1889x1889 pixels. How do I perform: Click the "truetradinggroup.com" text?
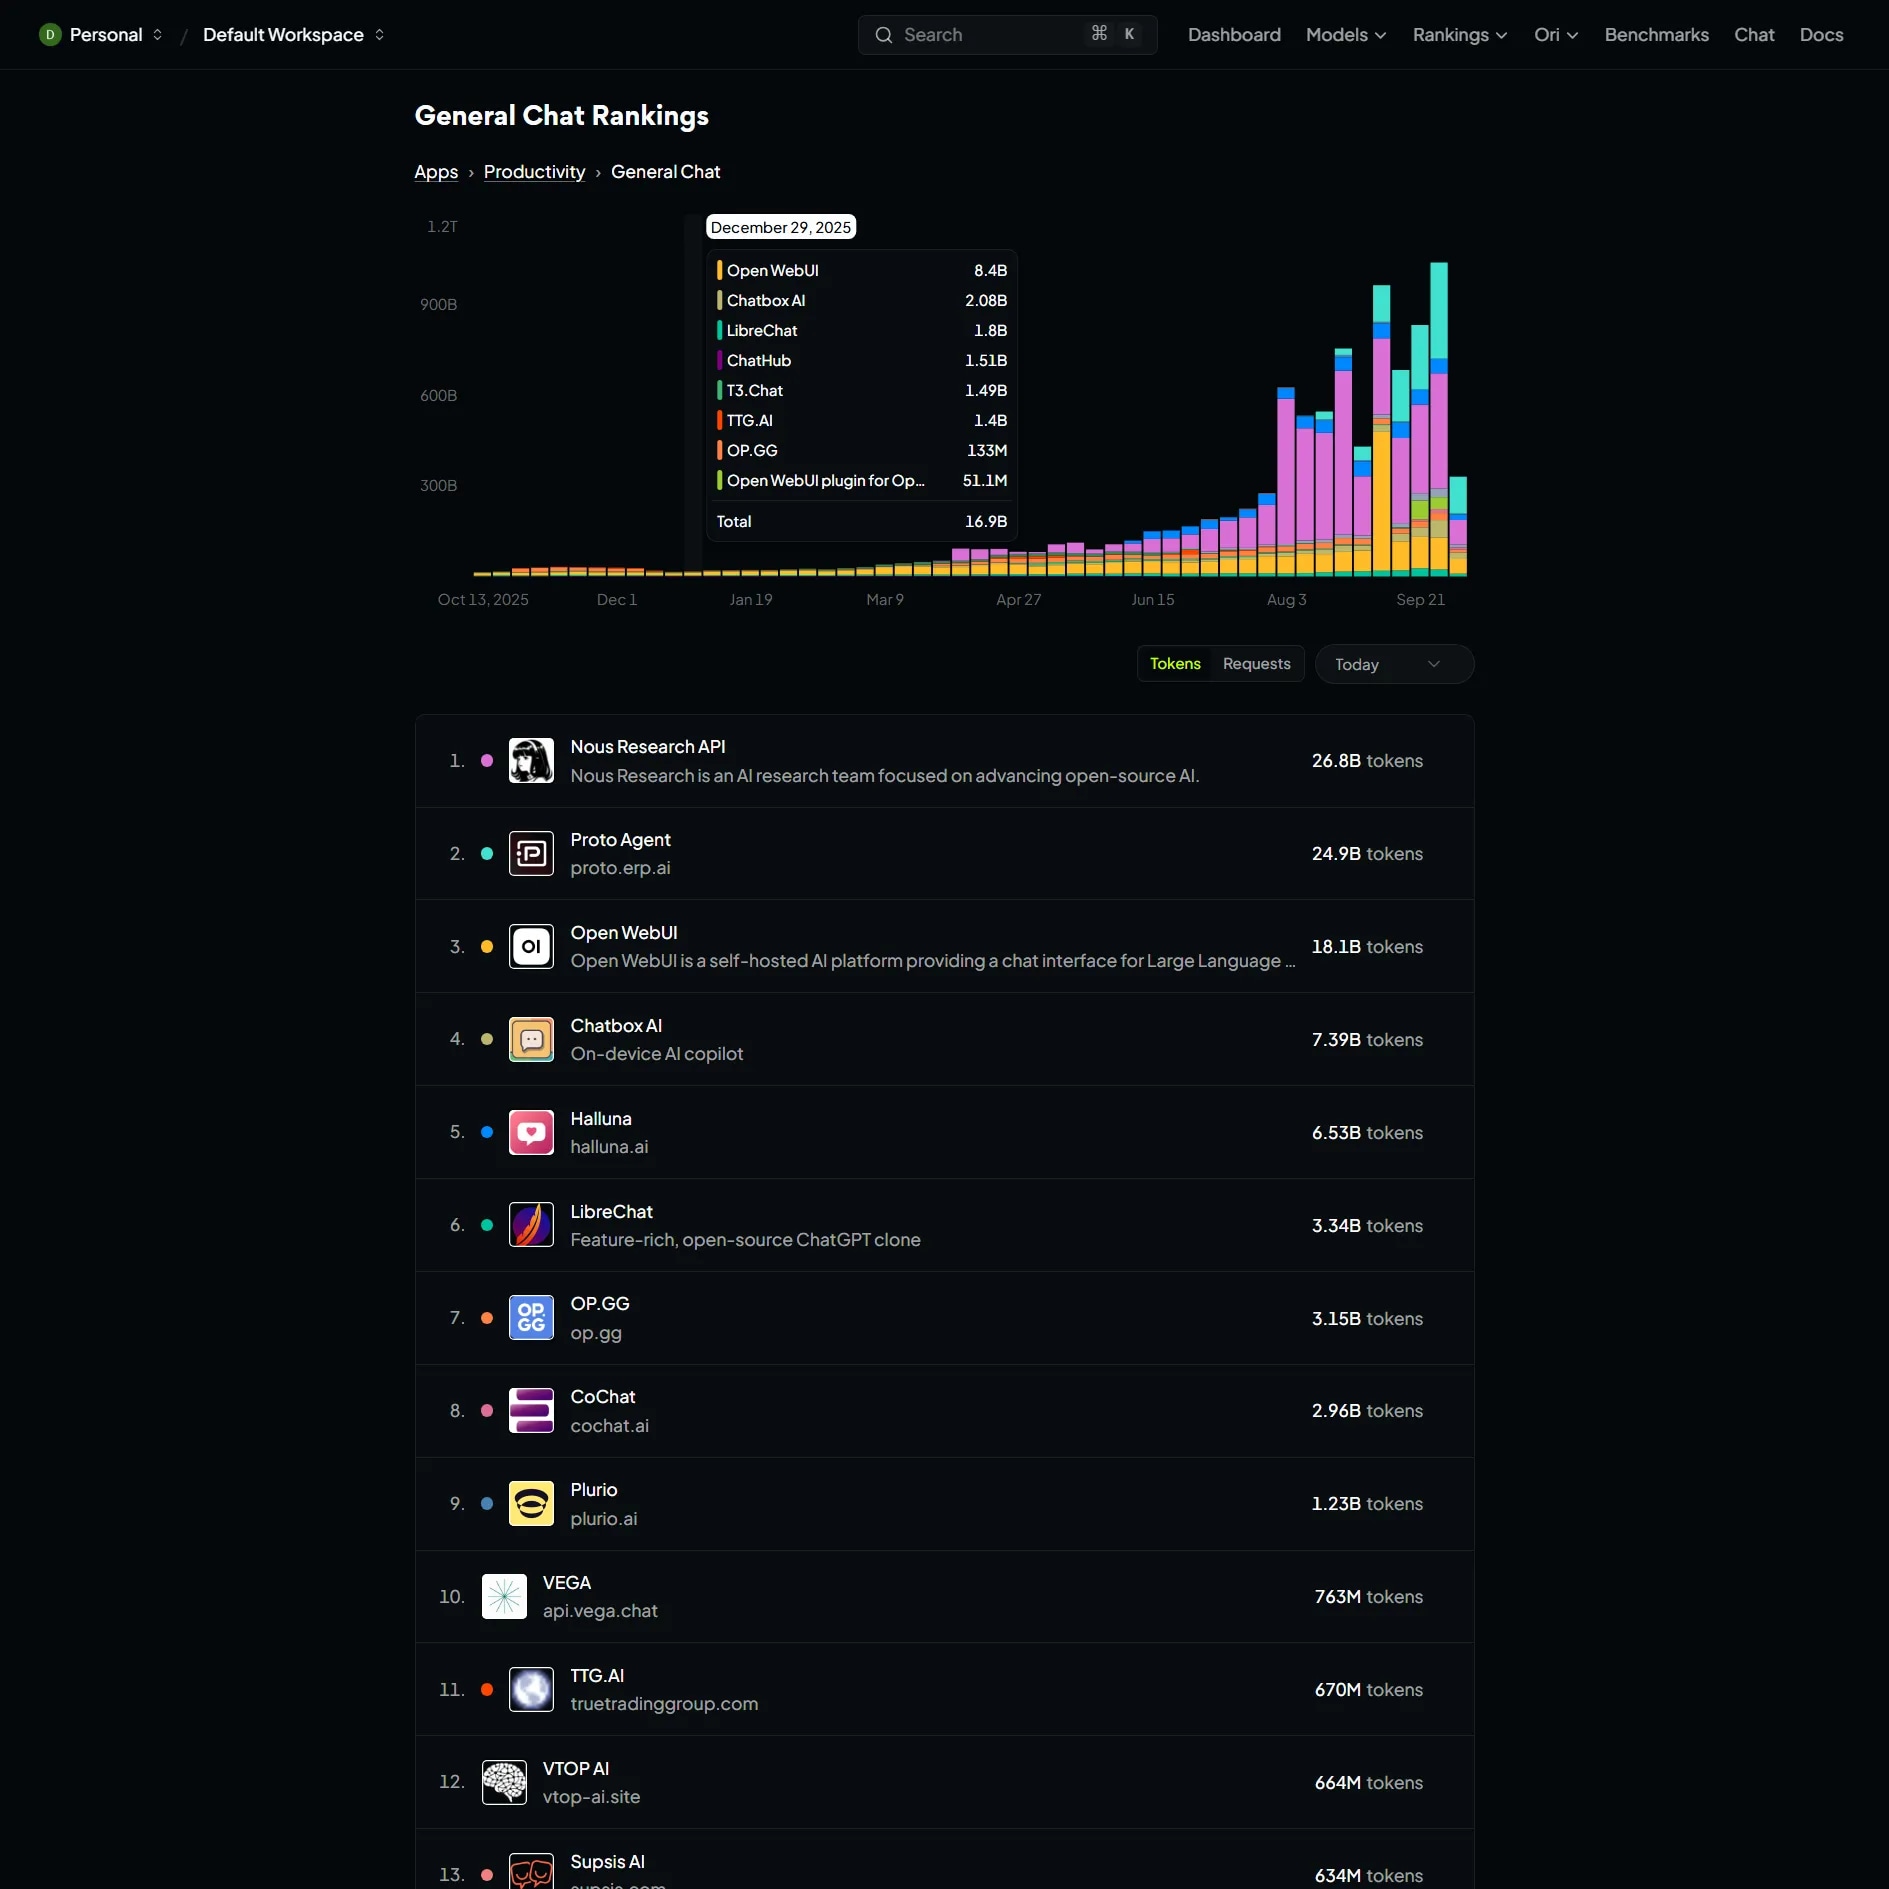[664, 1704]
